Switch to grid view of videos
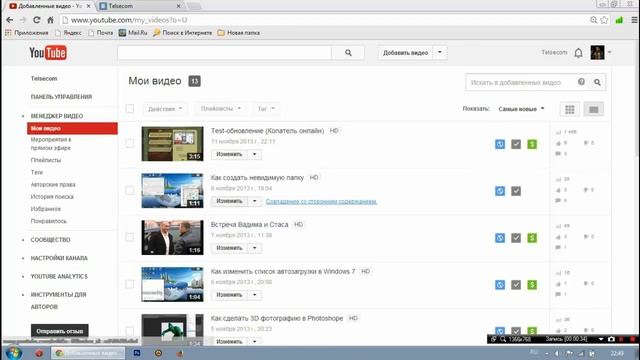The width and height of the screenshot is (640, 360). [x=570, y=109]
